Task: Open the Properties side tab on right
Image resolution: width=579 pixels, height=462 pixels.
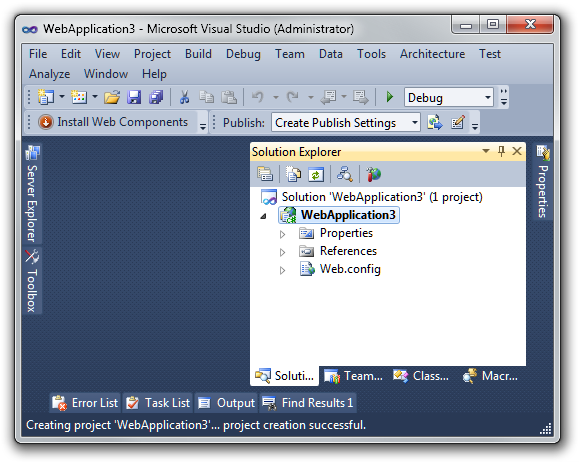Action: pyautogui.click(x=543, y=181)
